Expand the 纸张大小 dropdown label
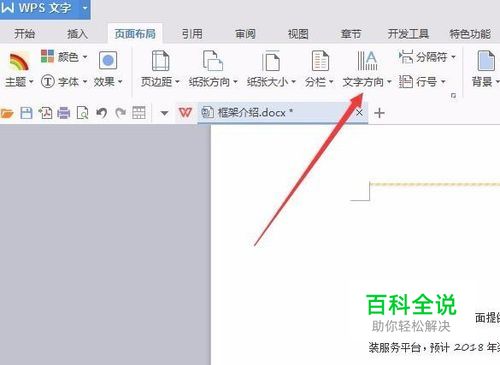This screenshot has height=365, width=500. [x=271, y=82]
